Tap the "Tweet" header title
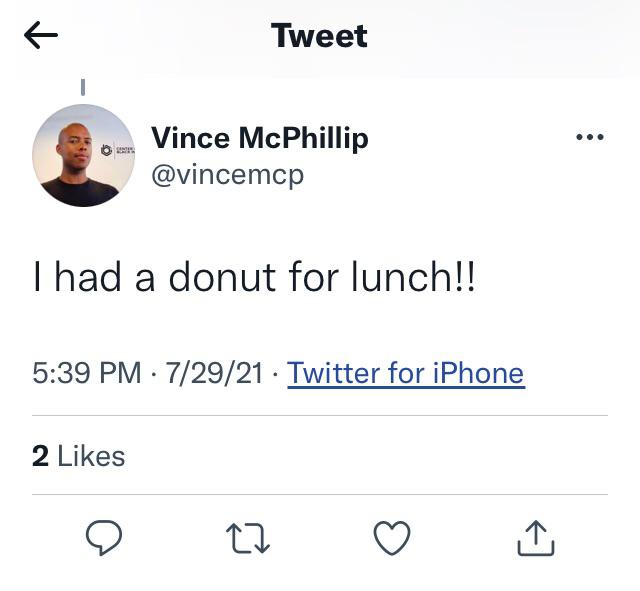640x591 pixels. pos(319,36)
